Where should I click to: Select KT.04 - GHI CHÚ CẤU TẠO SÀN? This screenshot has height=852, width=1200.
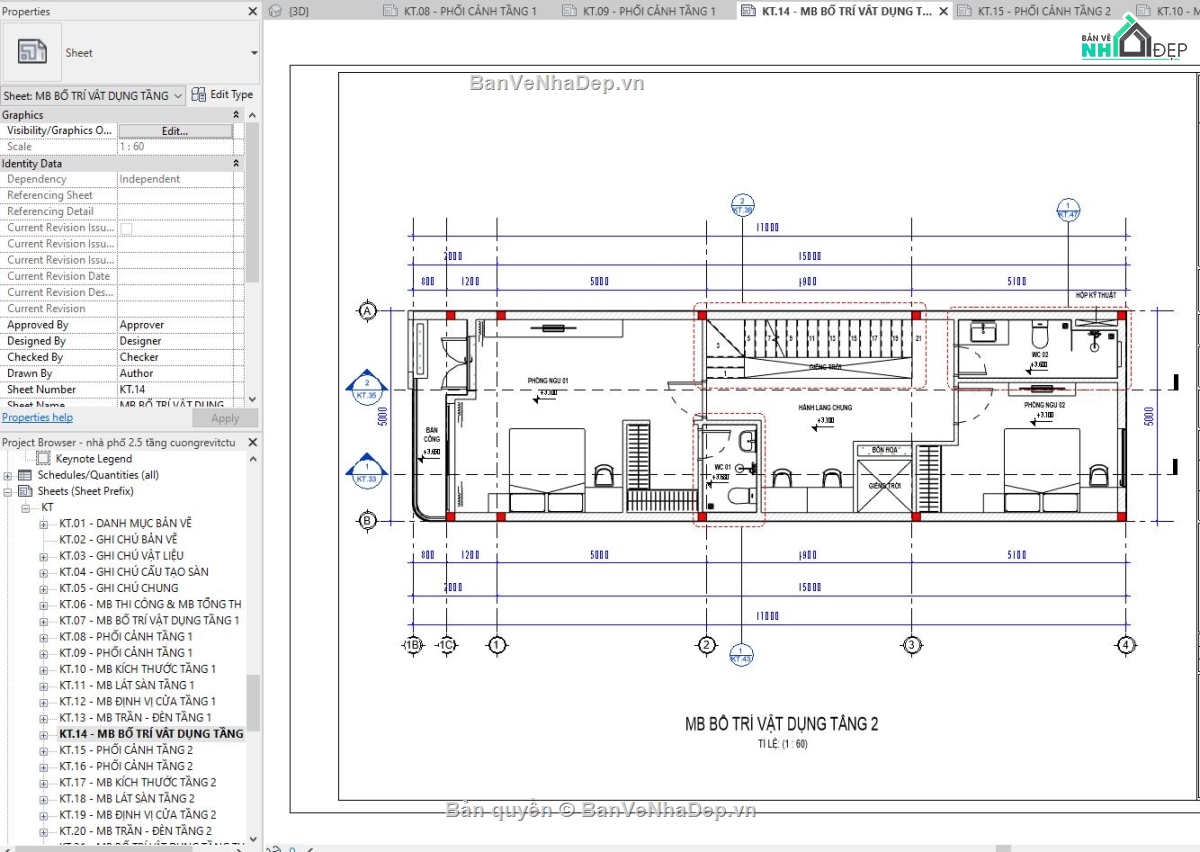(x=134, y=572)
